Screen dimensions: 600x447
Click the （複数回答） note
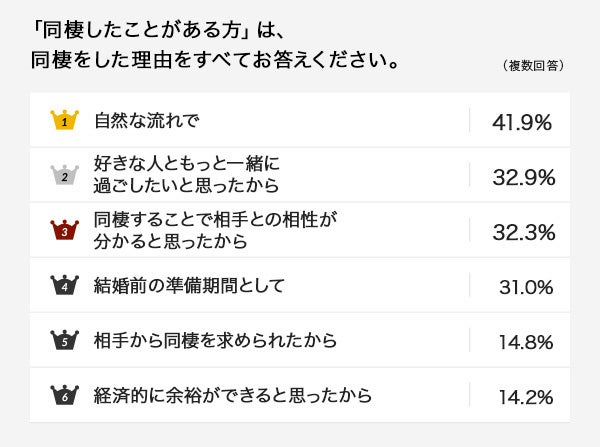point(532,66)
